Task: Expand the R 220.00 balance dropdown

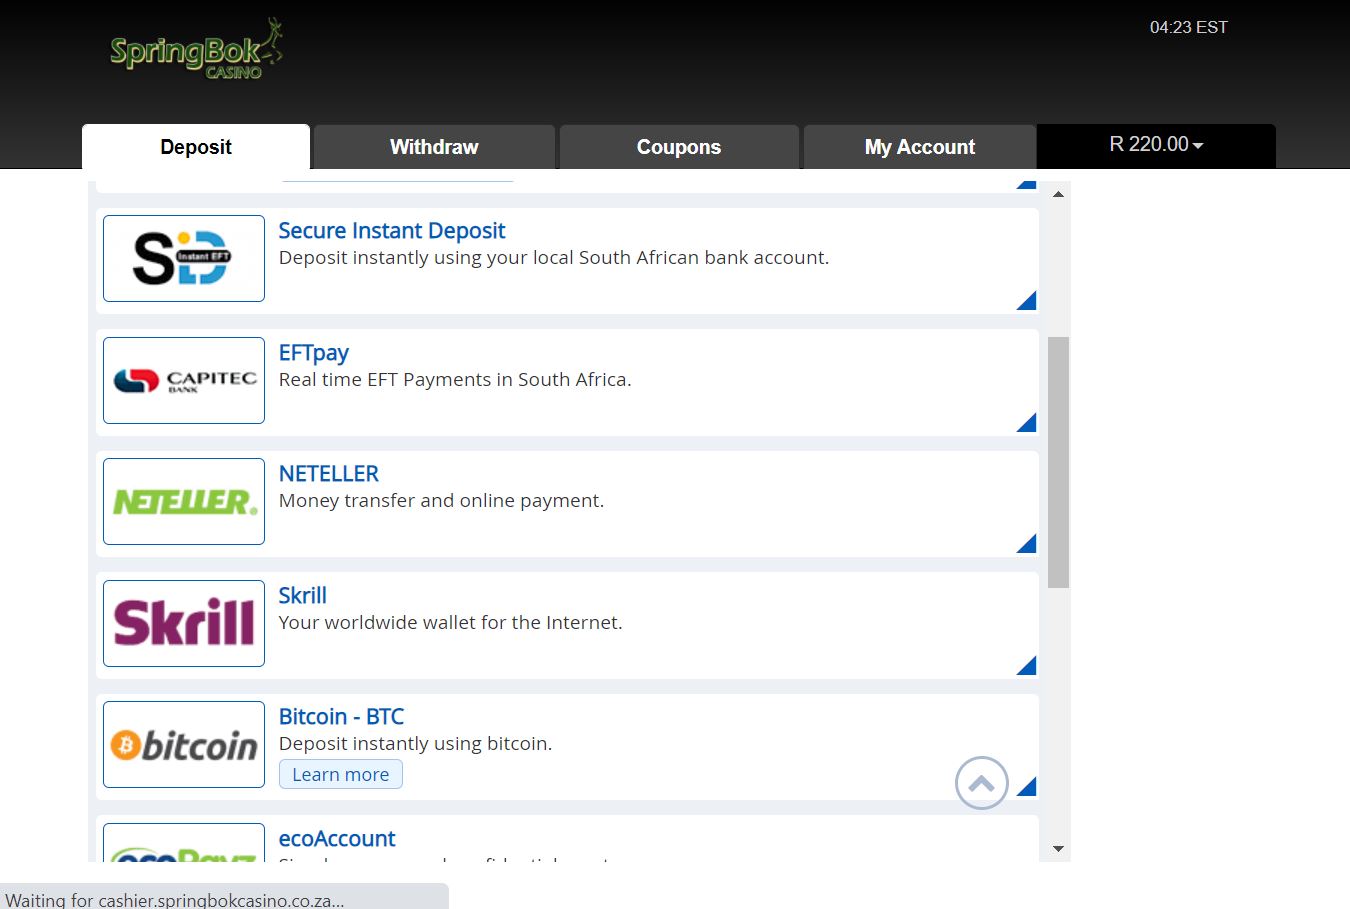Action: point(1156,145)
